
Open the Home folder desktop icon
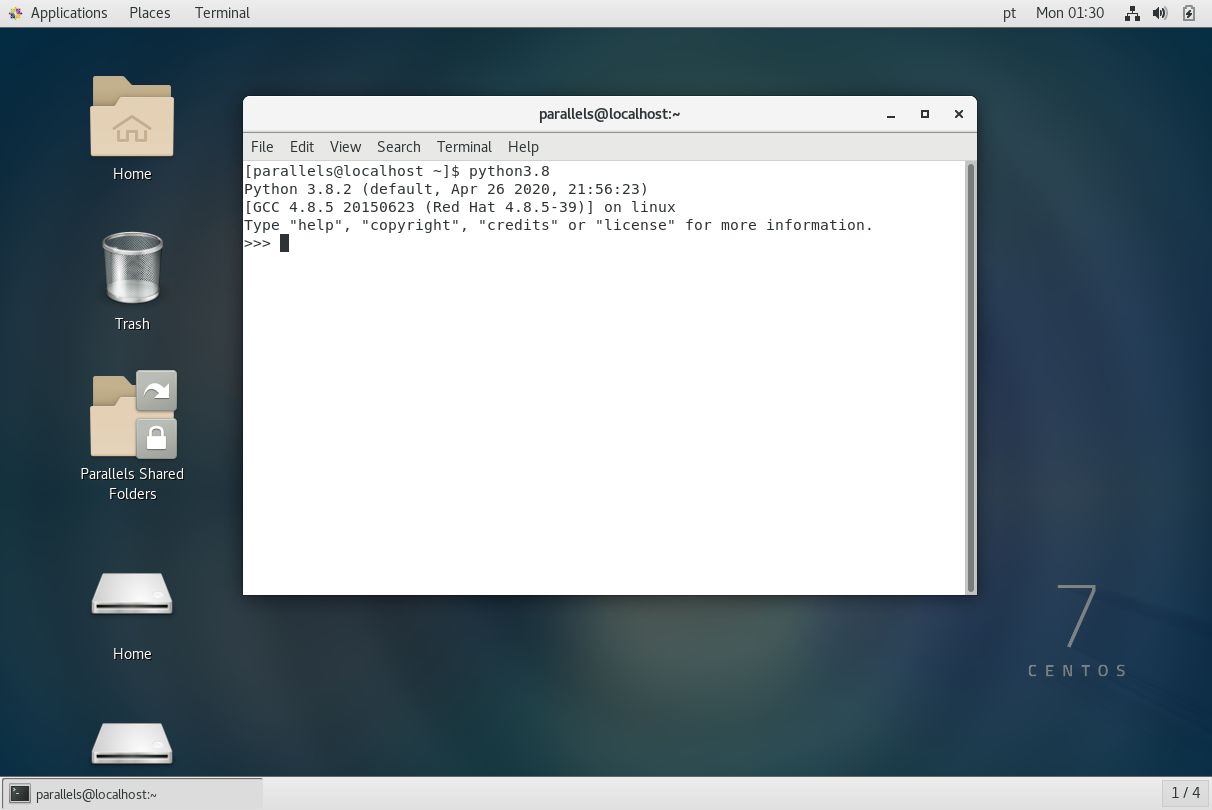click(131, 117)
